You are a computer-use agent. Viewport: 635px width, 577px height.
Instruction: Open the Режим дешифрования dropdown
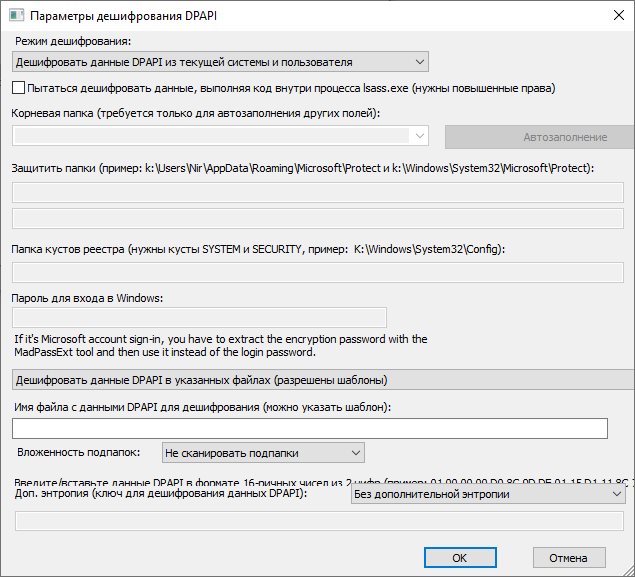point(220,62)
